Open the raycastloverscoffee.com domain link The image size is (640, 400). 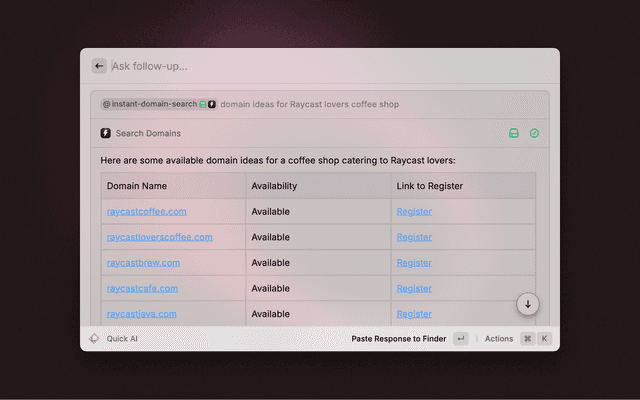(x=159, y=237)
